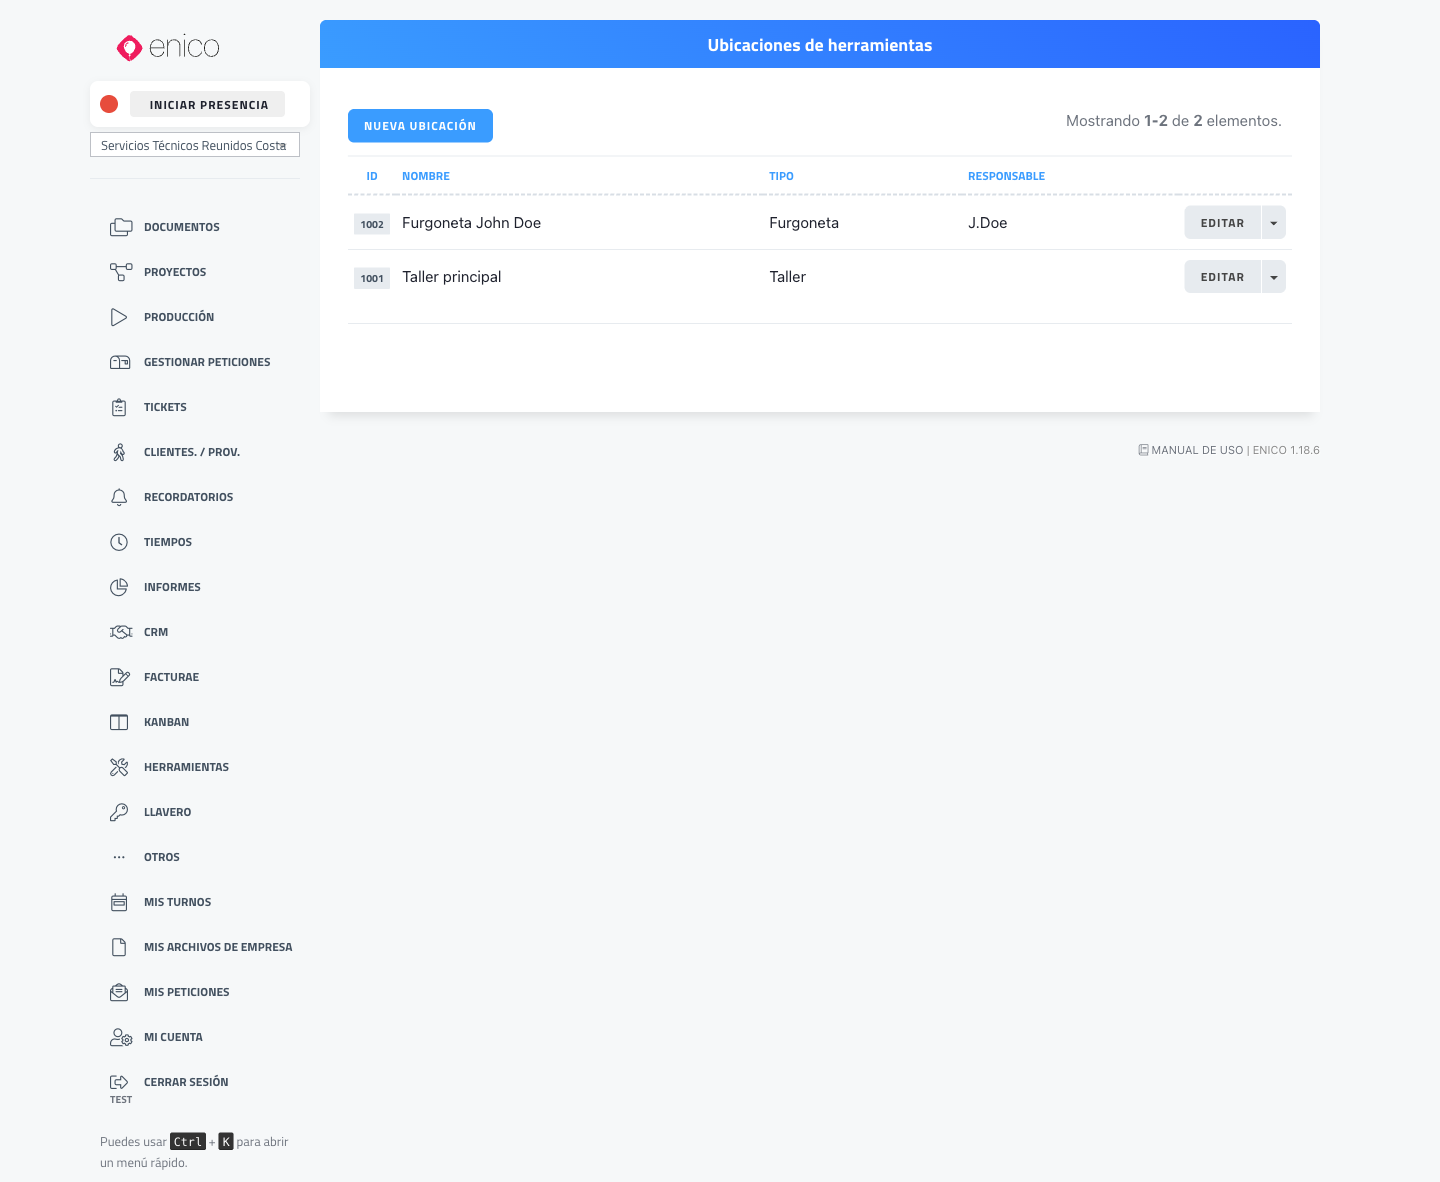The image size is (1440, 1182).
Task: Go to Proyectos section
Action: coord(175,272)
